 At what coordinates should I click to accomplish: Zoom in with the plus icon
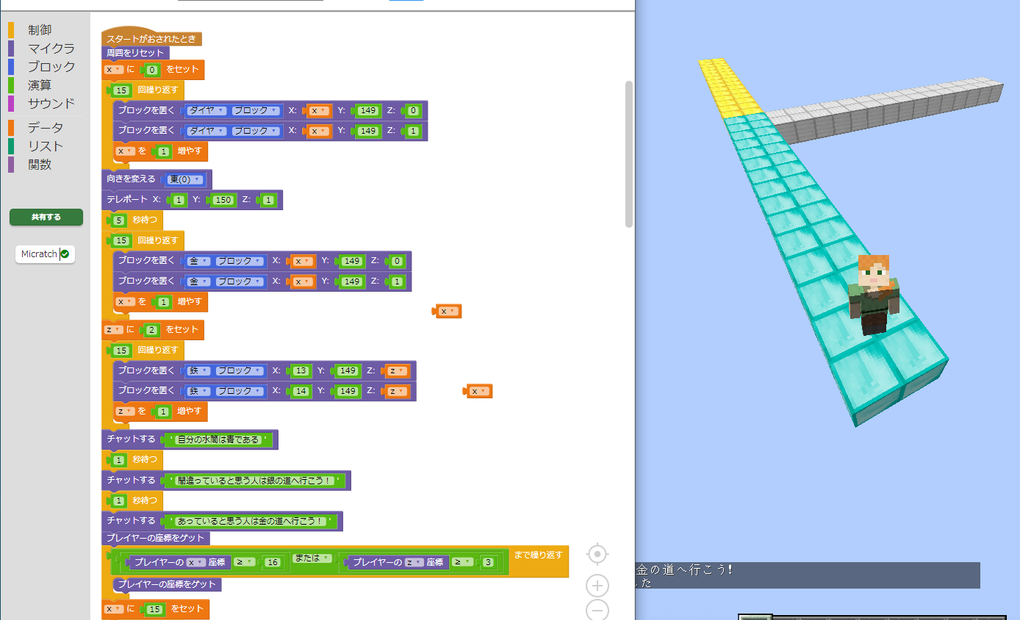pyautogui.click(x=597, y=586)
